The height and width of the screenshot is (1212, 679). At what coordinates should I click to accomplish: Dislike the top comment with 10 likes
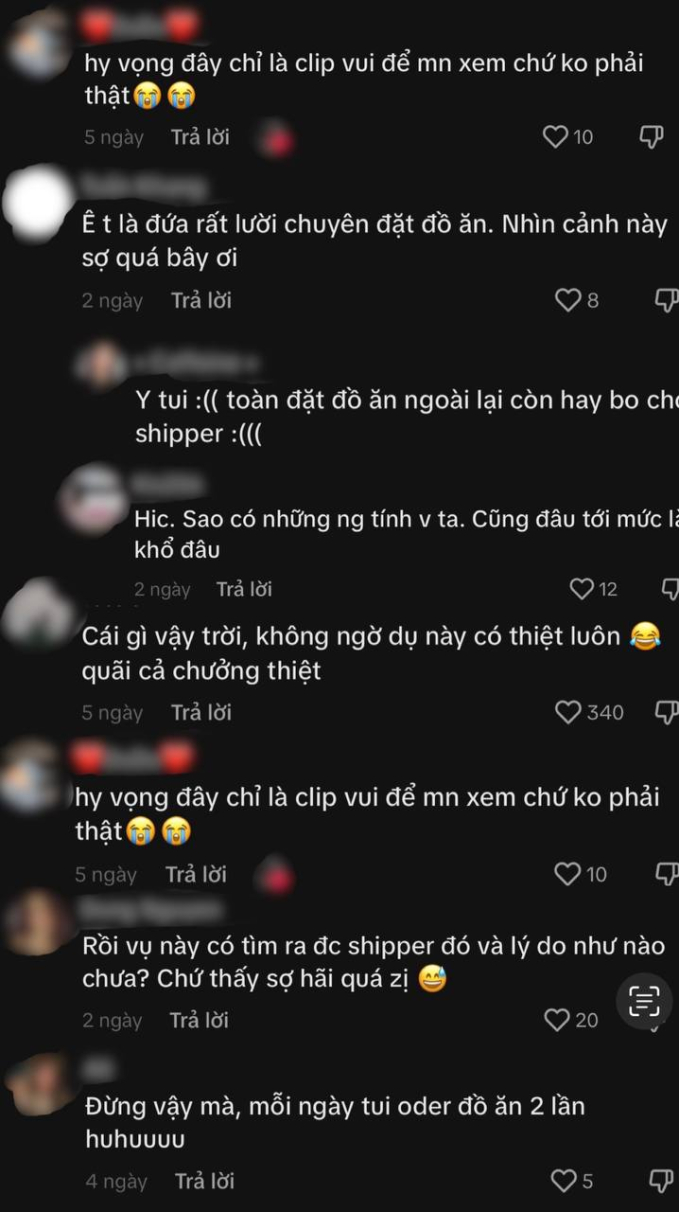651,137
